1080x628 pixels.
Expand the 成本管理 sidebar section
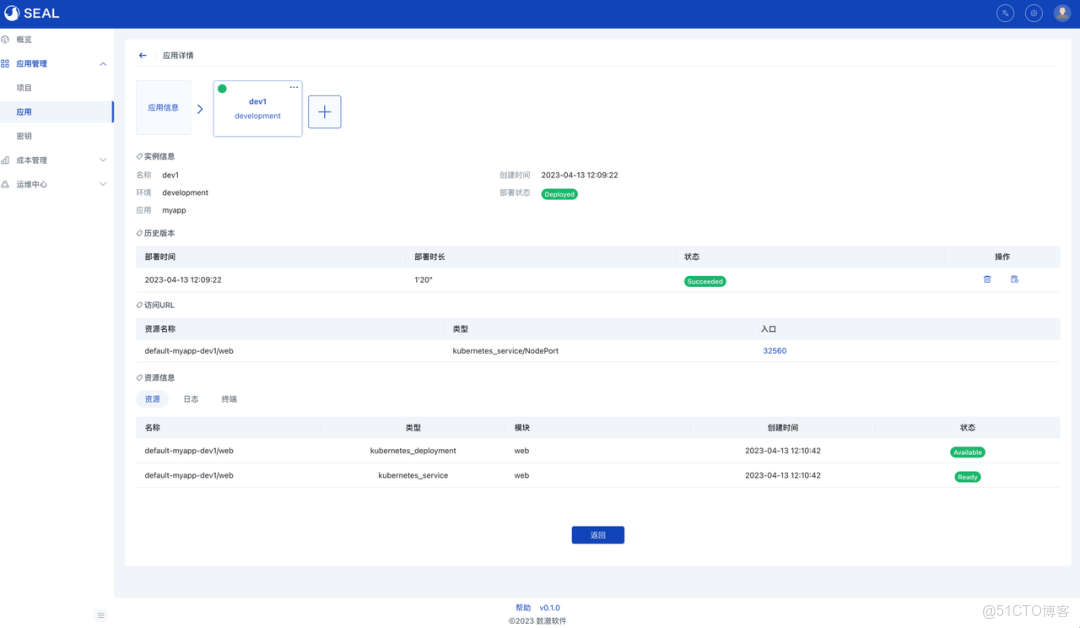pyautogui.click(x=102, y=159)
